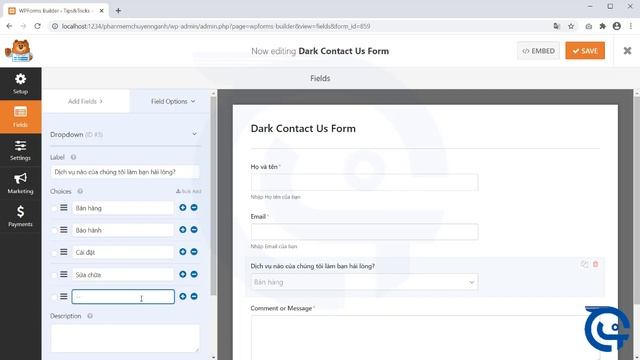Set Cài đặt as the default choice
The image size is (640, 360).
click(54, 253)
